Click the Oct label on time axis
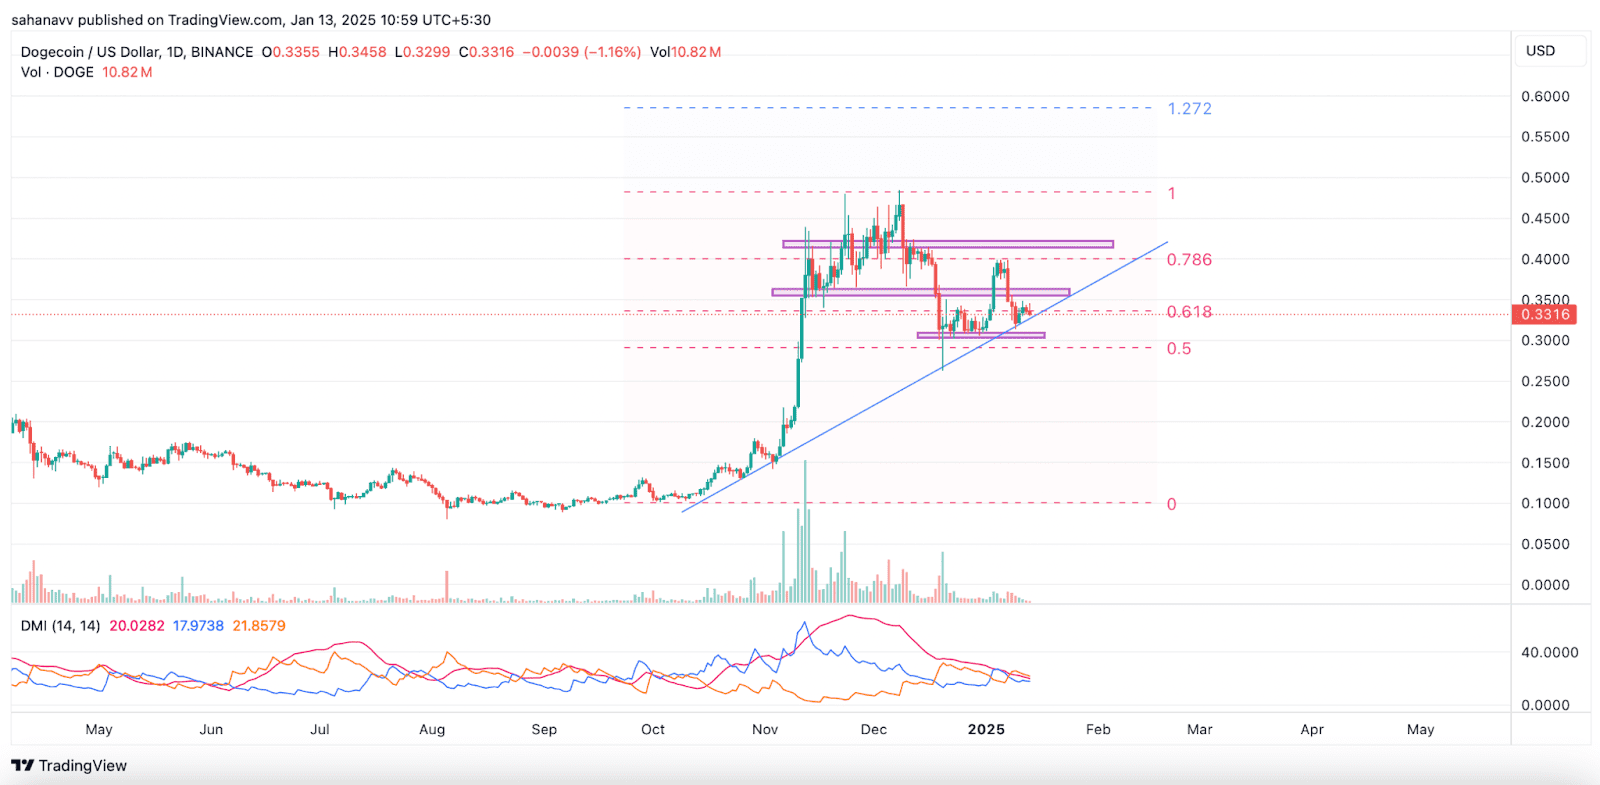The height and width of the screenshot is (785, 1600). coord(653,729)
